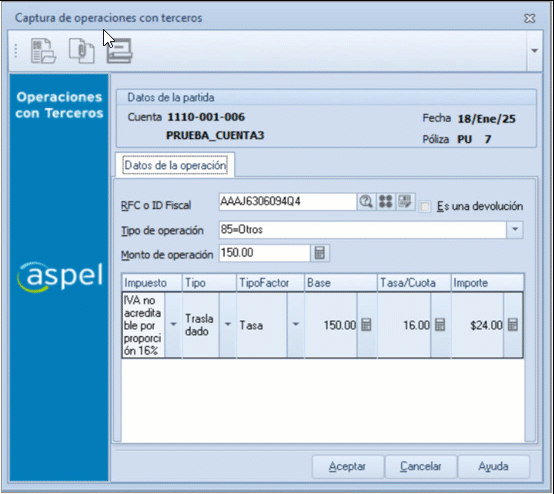This screenshot has height=494, width=554.
Task: Click the RFC o ID Fiscal input field
Action: (x=288, y=202)
